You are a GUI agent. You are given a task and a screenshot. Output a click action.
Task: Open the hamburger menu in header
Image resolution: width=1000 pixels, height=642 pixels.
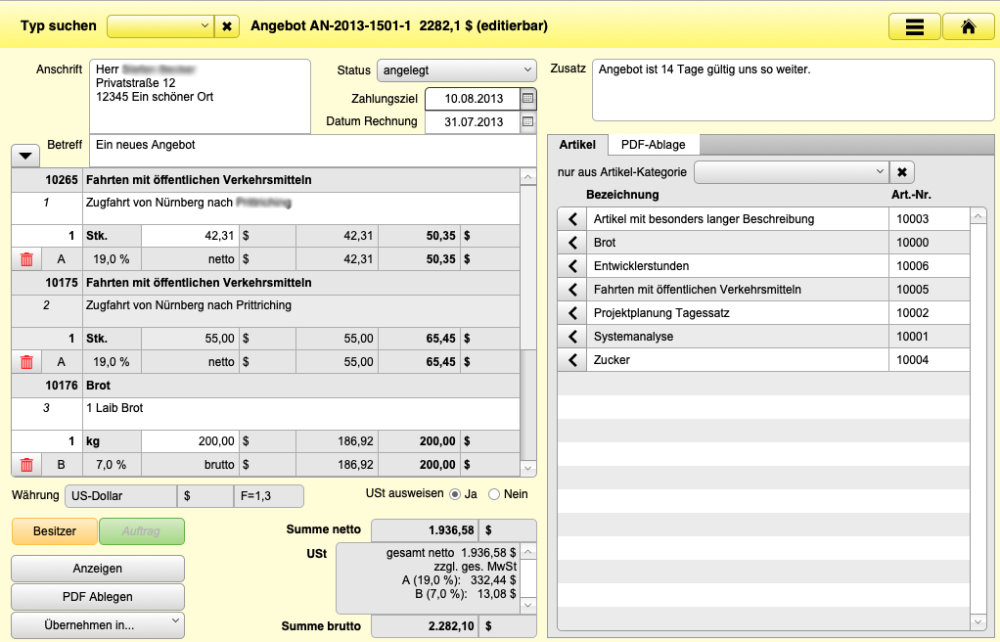click(914, 27)
